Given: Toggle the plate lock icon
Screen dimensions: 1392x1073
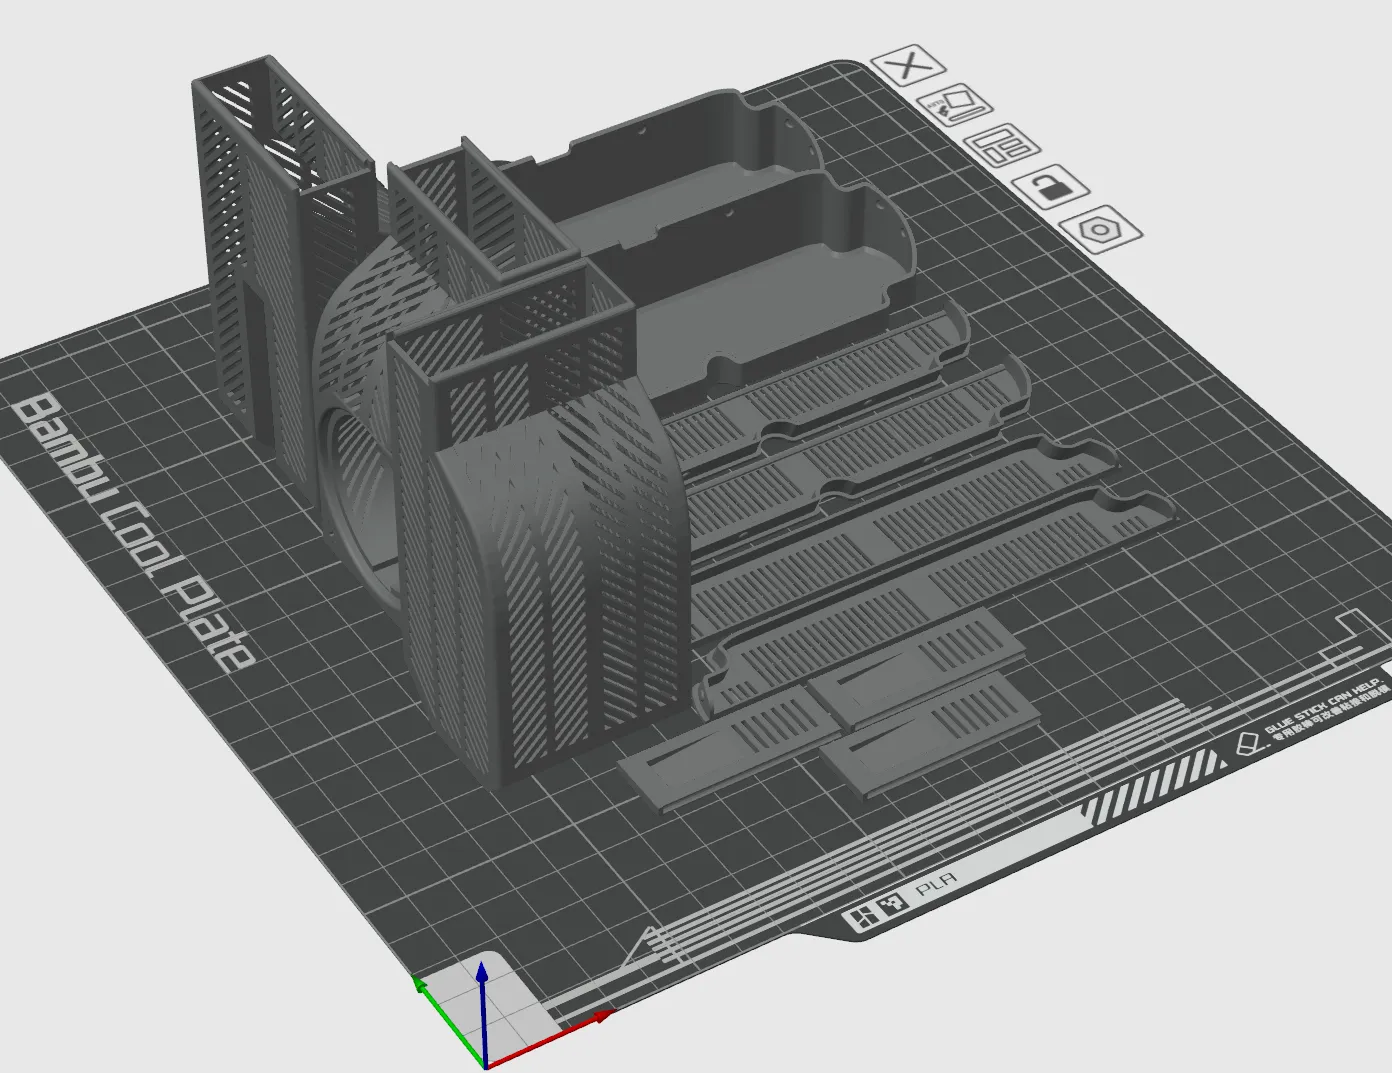Looking at the screenshot, I should click(1050, 187).
